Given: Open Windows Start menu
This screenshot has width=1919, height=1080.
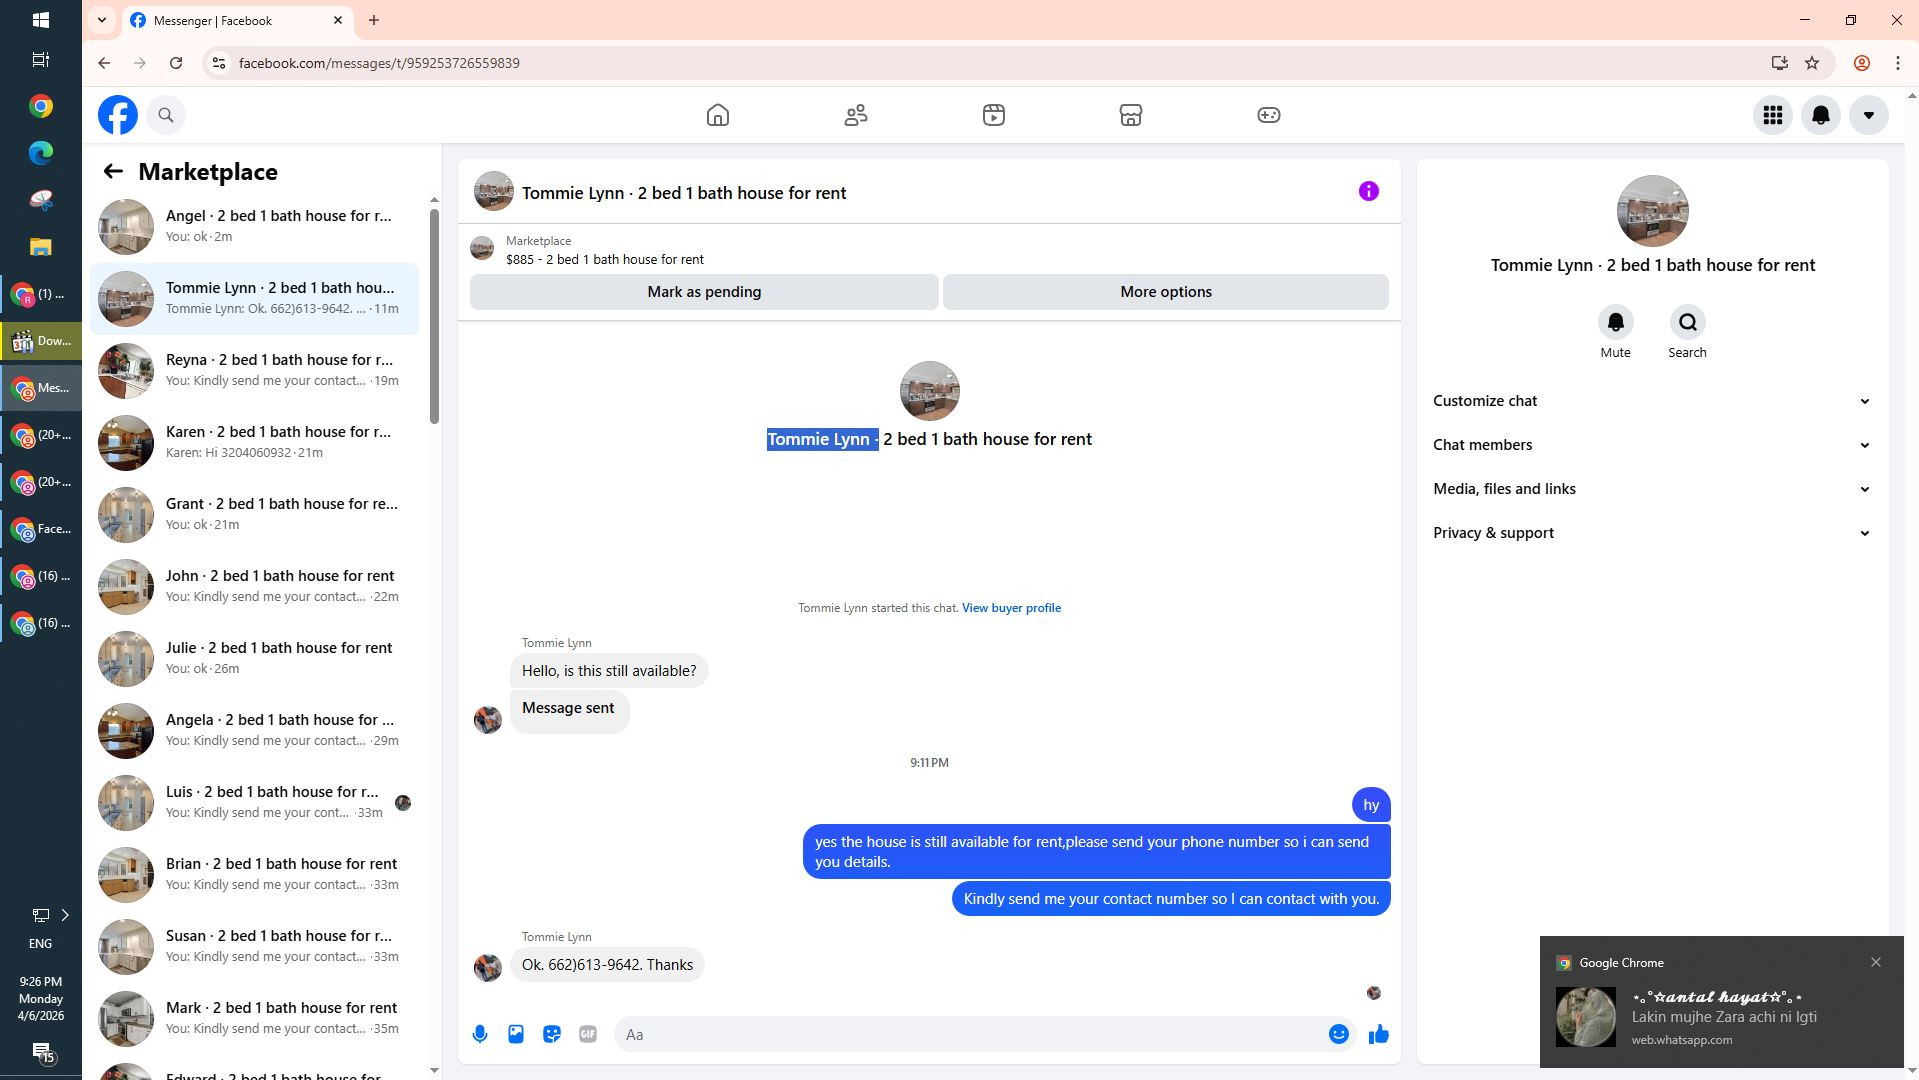Looking at the screenshot, I should [41, 20].
